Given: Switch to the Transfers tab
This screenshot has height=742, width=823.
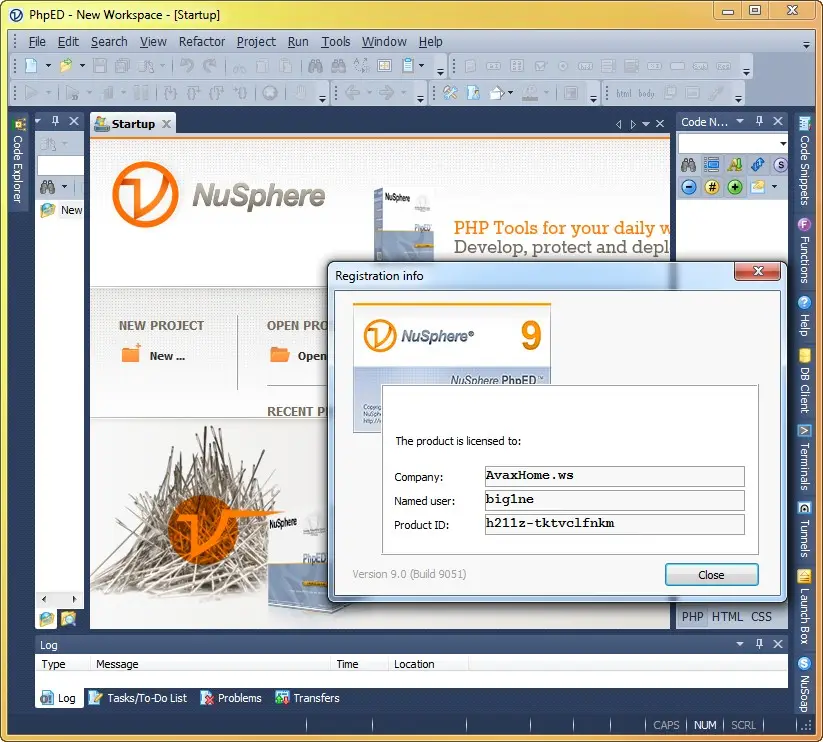Looking at the screenshot, I should point(308,698).
